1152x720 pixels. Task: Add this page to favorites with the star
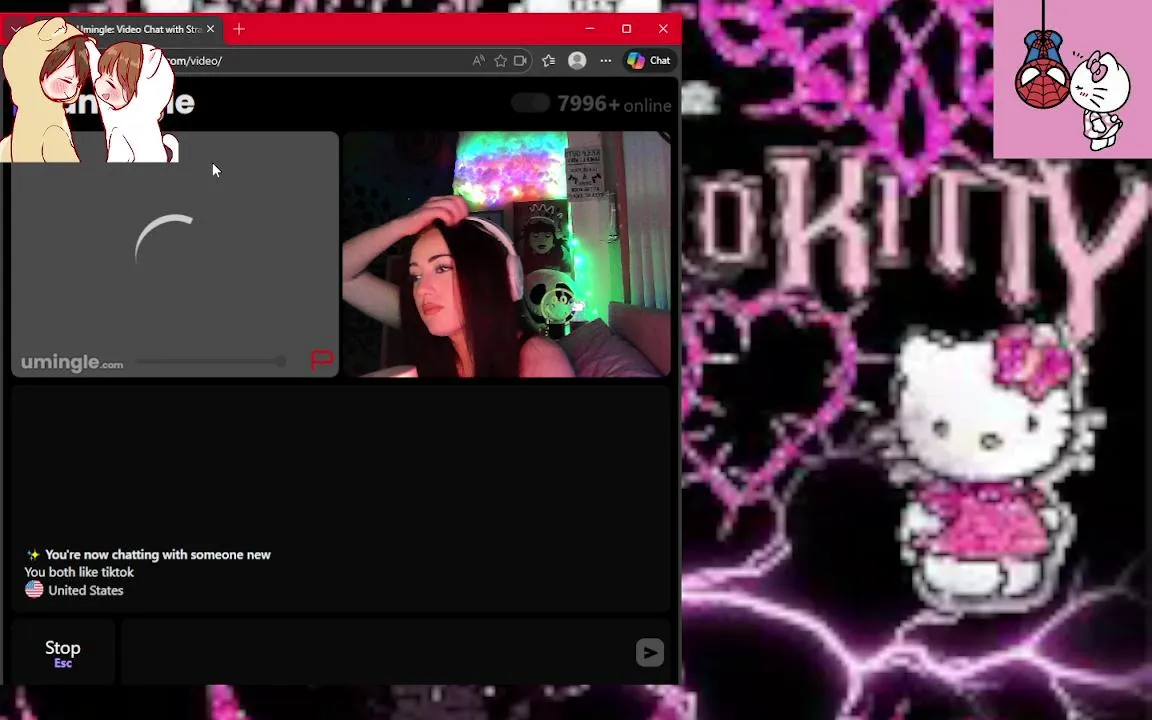[x=500, y=61]
